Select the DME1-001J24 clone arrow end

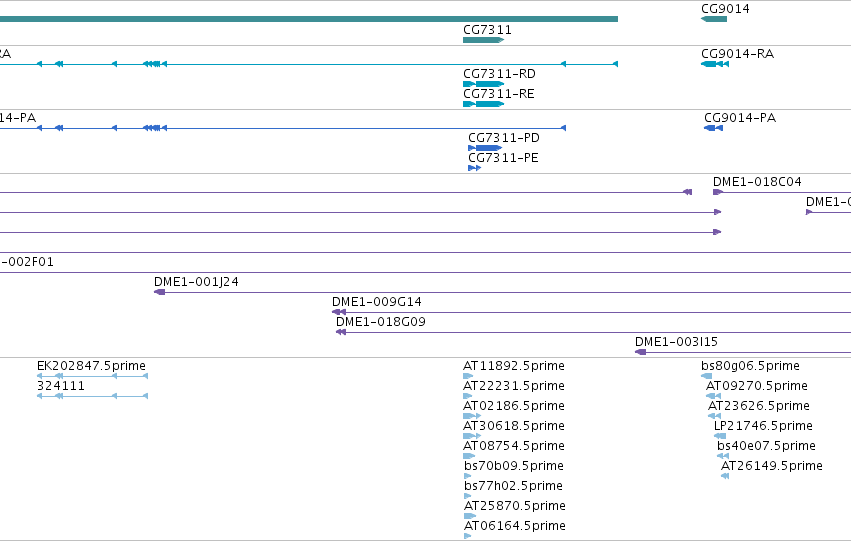pyautogui.click(x=160, y=292)
